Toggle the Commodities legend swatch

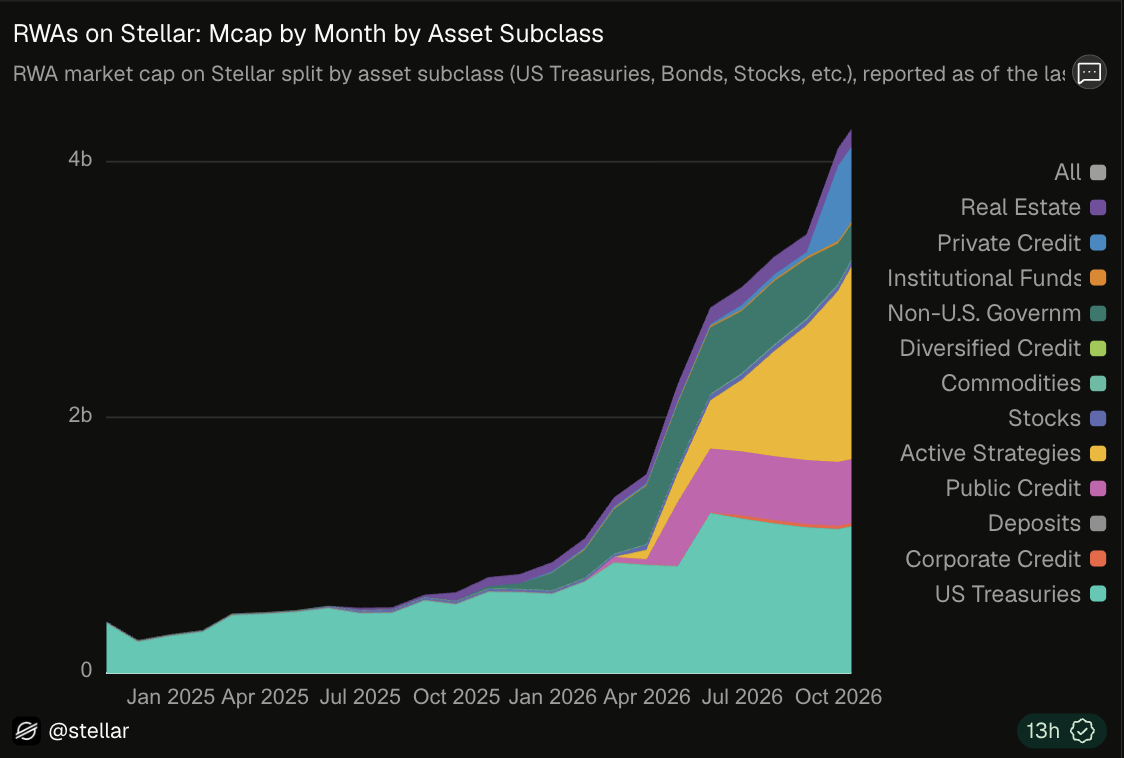point(1097,383)
